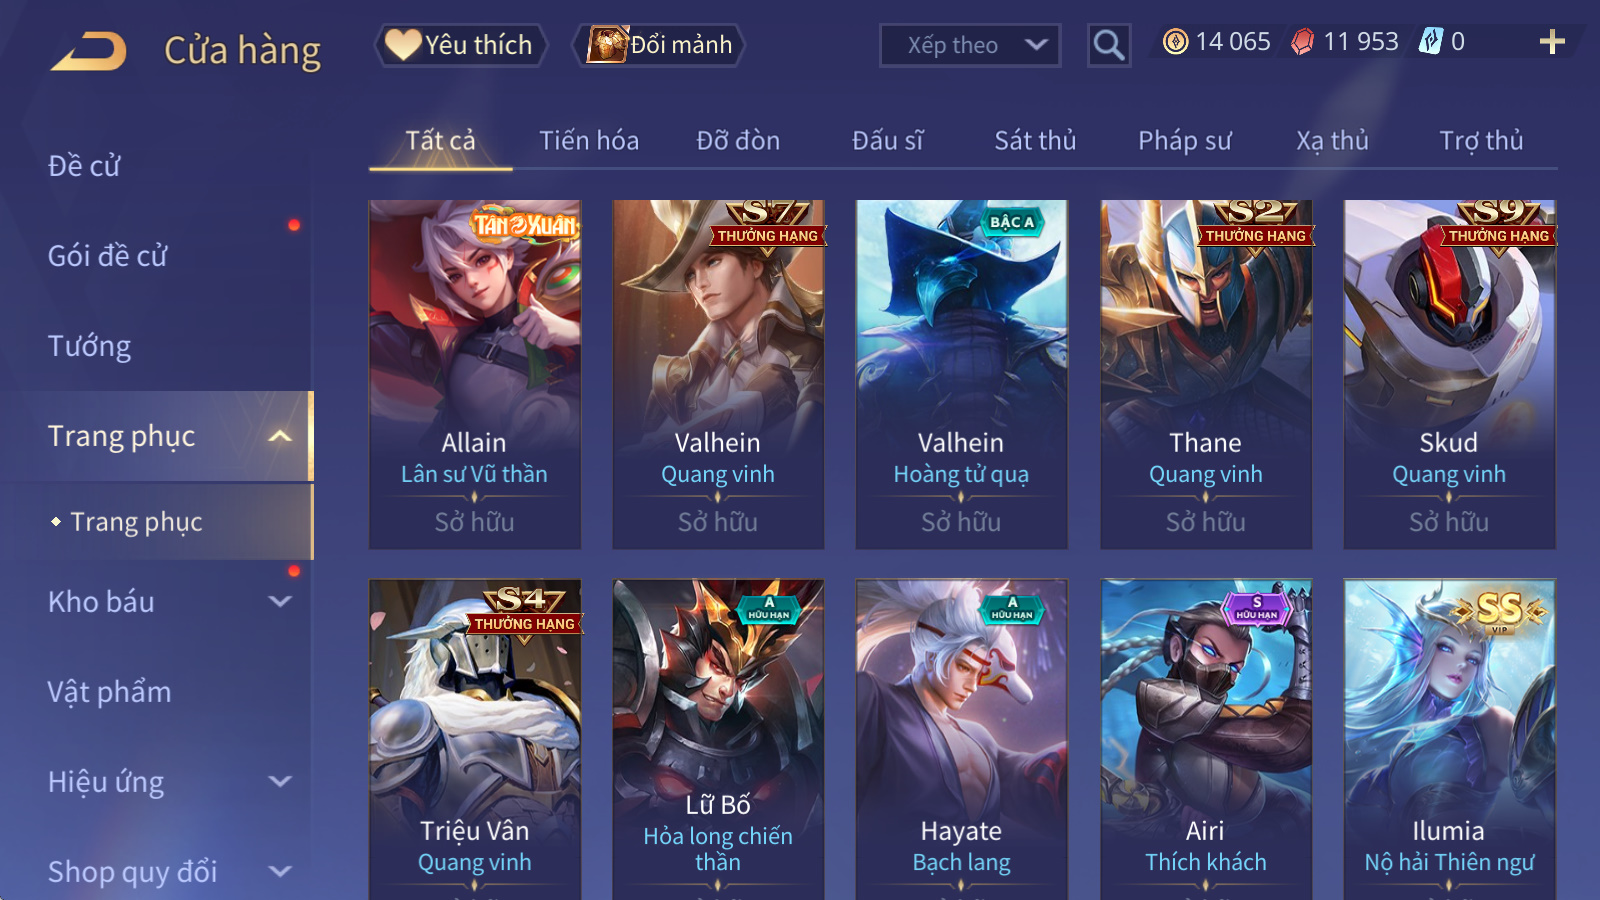
Task: Click the red ruby currency icon
Action: pos(1303,42)
